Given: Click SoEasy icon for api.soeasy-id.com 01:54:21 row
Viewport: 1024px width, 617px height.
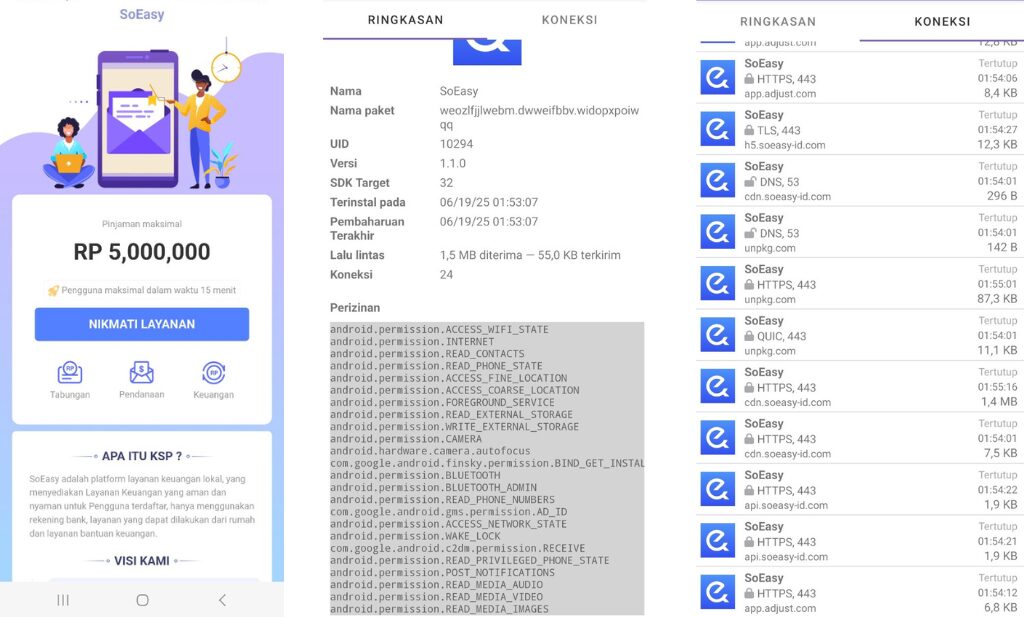Looking at the screenshot, I should coord(718,542).
